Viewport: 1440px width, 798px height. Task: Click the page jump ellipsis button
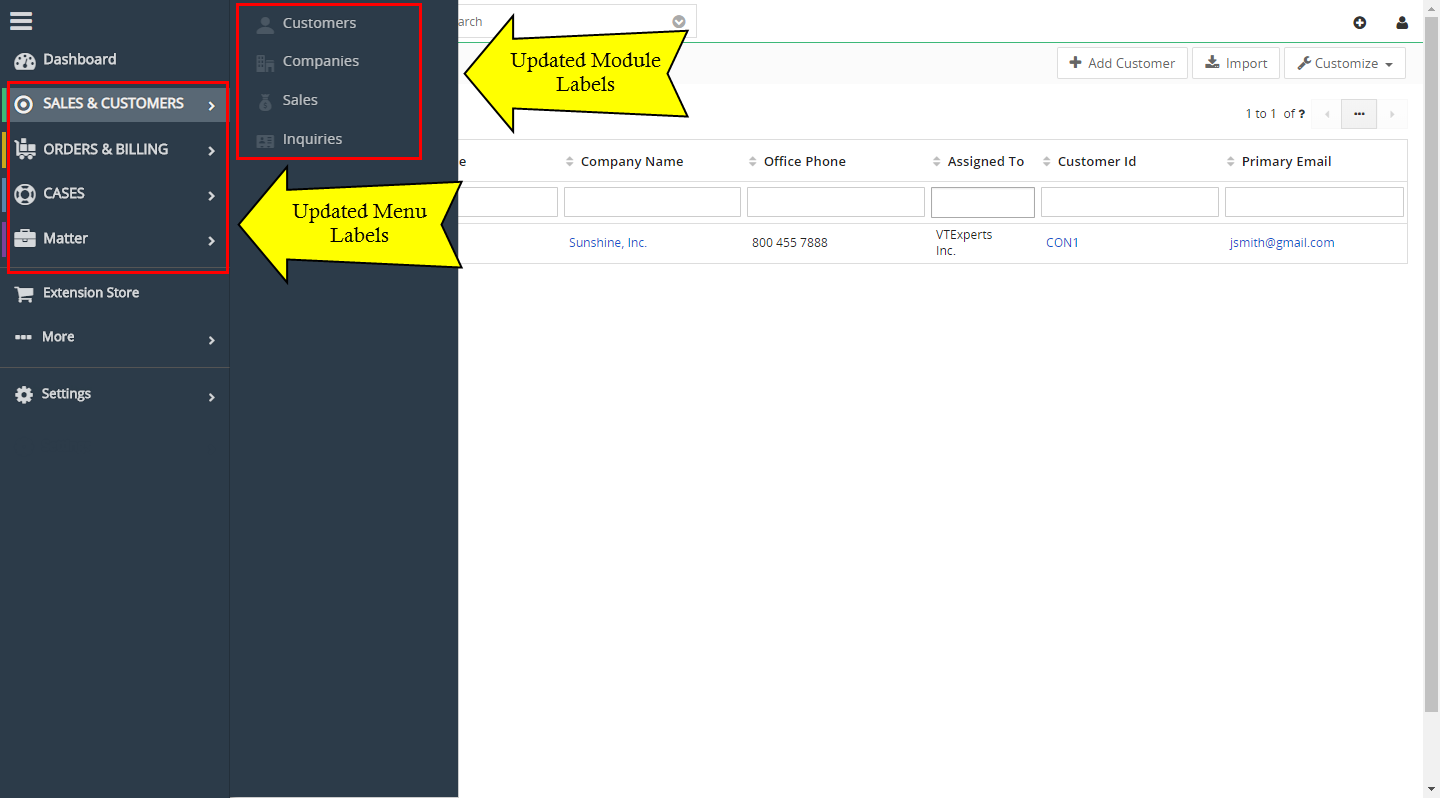pyautogui.click(x=1359, y=114)
